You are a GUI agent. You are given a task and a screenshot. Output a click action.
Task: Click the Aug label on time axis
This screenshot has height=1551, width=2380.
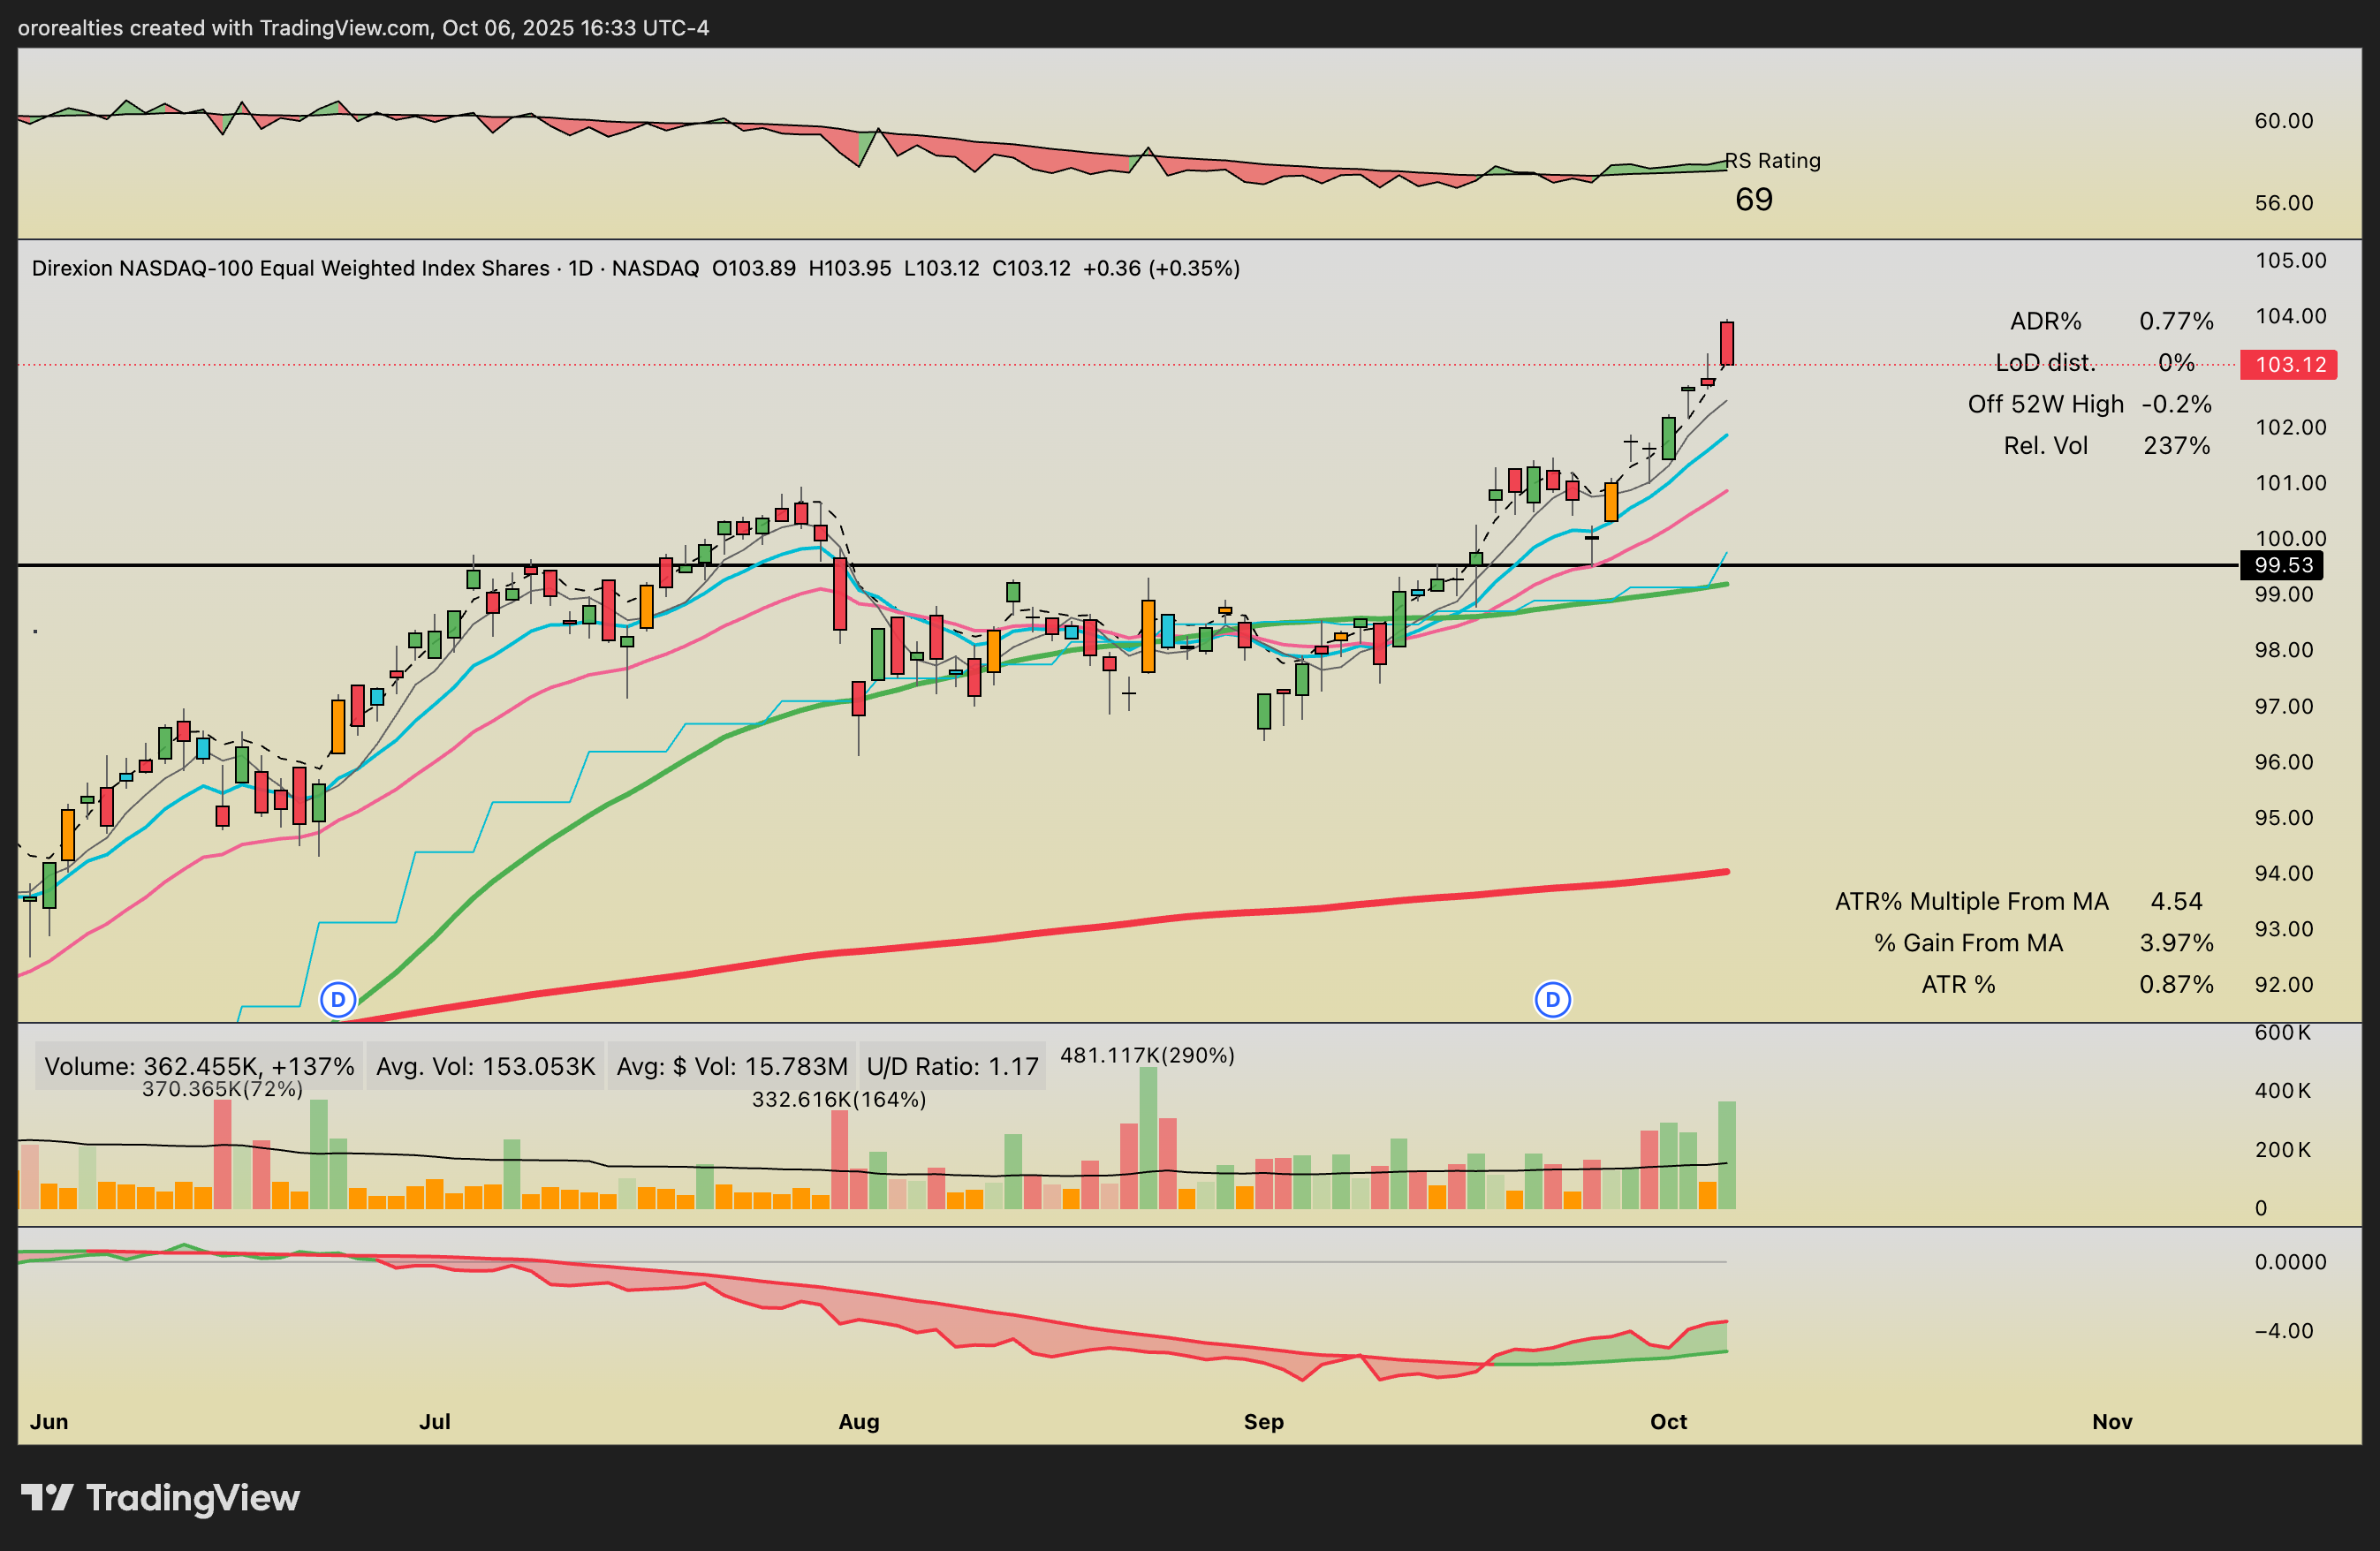[x=858, y=1421]
